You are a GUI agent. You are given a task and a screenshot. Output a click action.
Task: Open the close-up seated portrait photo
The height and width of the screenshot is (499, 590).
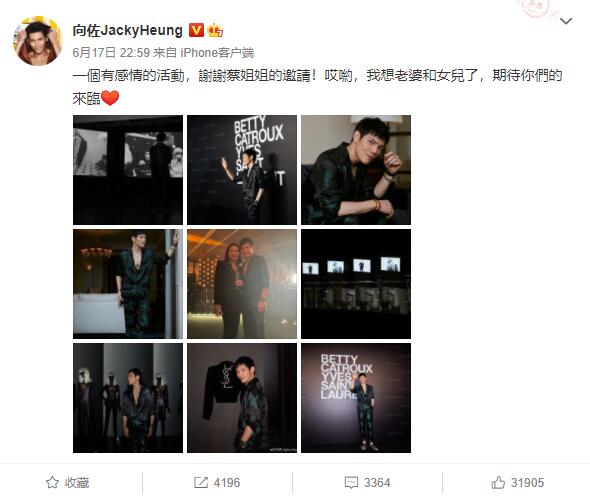pyautogui.click(x=356, y=170)
